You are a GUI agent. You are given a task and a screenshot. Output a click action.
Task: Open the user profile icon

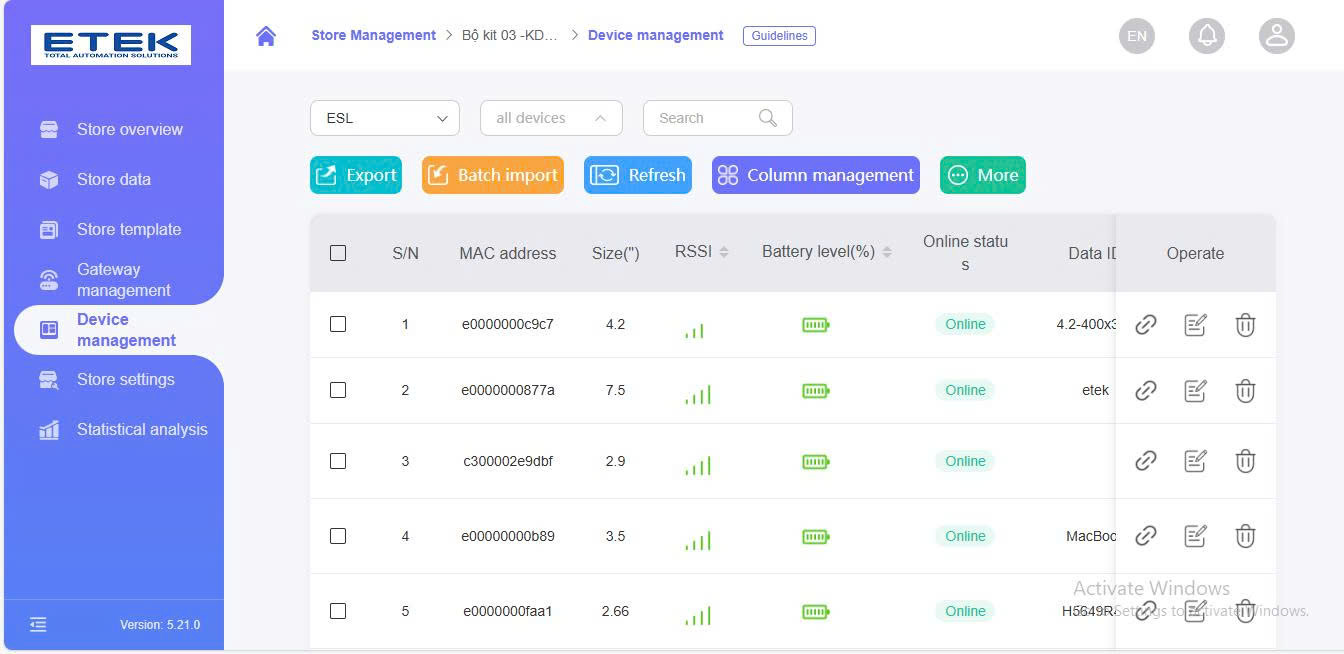point(1277,36)
